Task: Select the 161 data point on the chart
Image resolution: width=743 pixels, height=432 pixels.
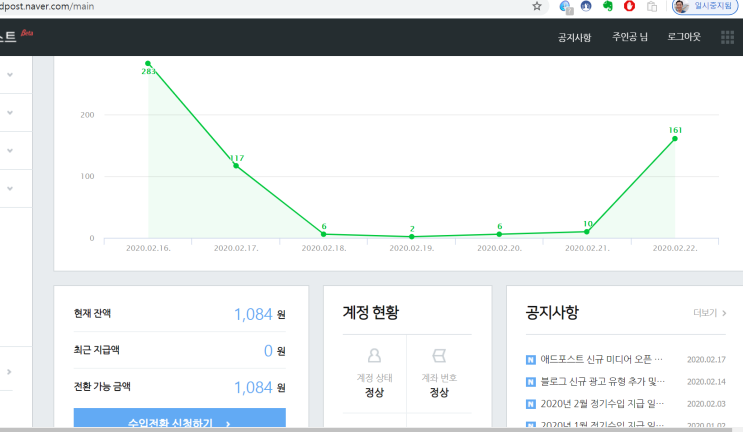Action: click(x=675, y=139)
